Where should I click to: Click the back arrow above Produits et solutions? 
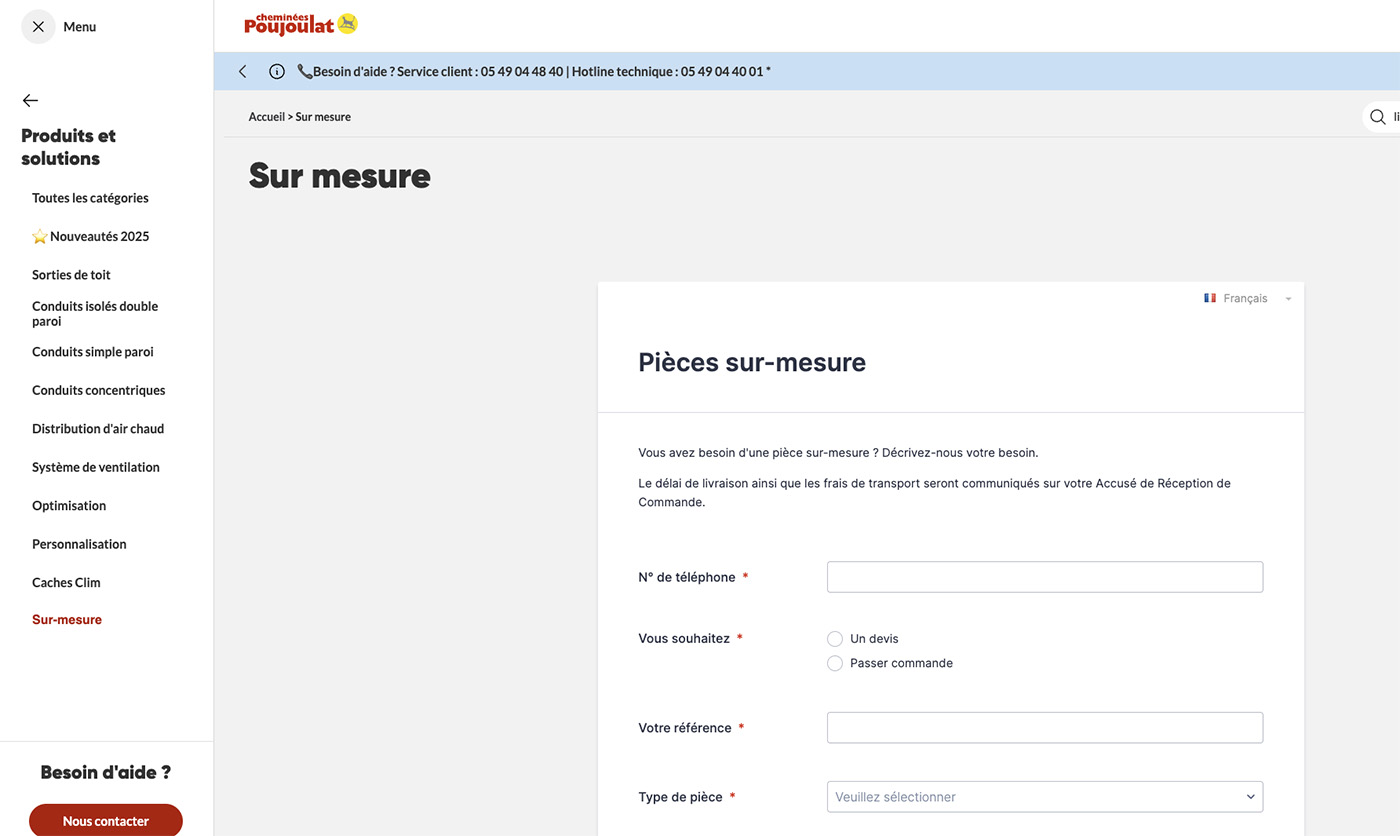[30, 100]
